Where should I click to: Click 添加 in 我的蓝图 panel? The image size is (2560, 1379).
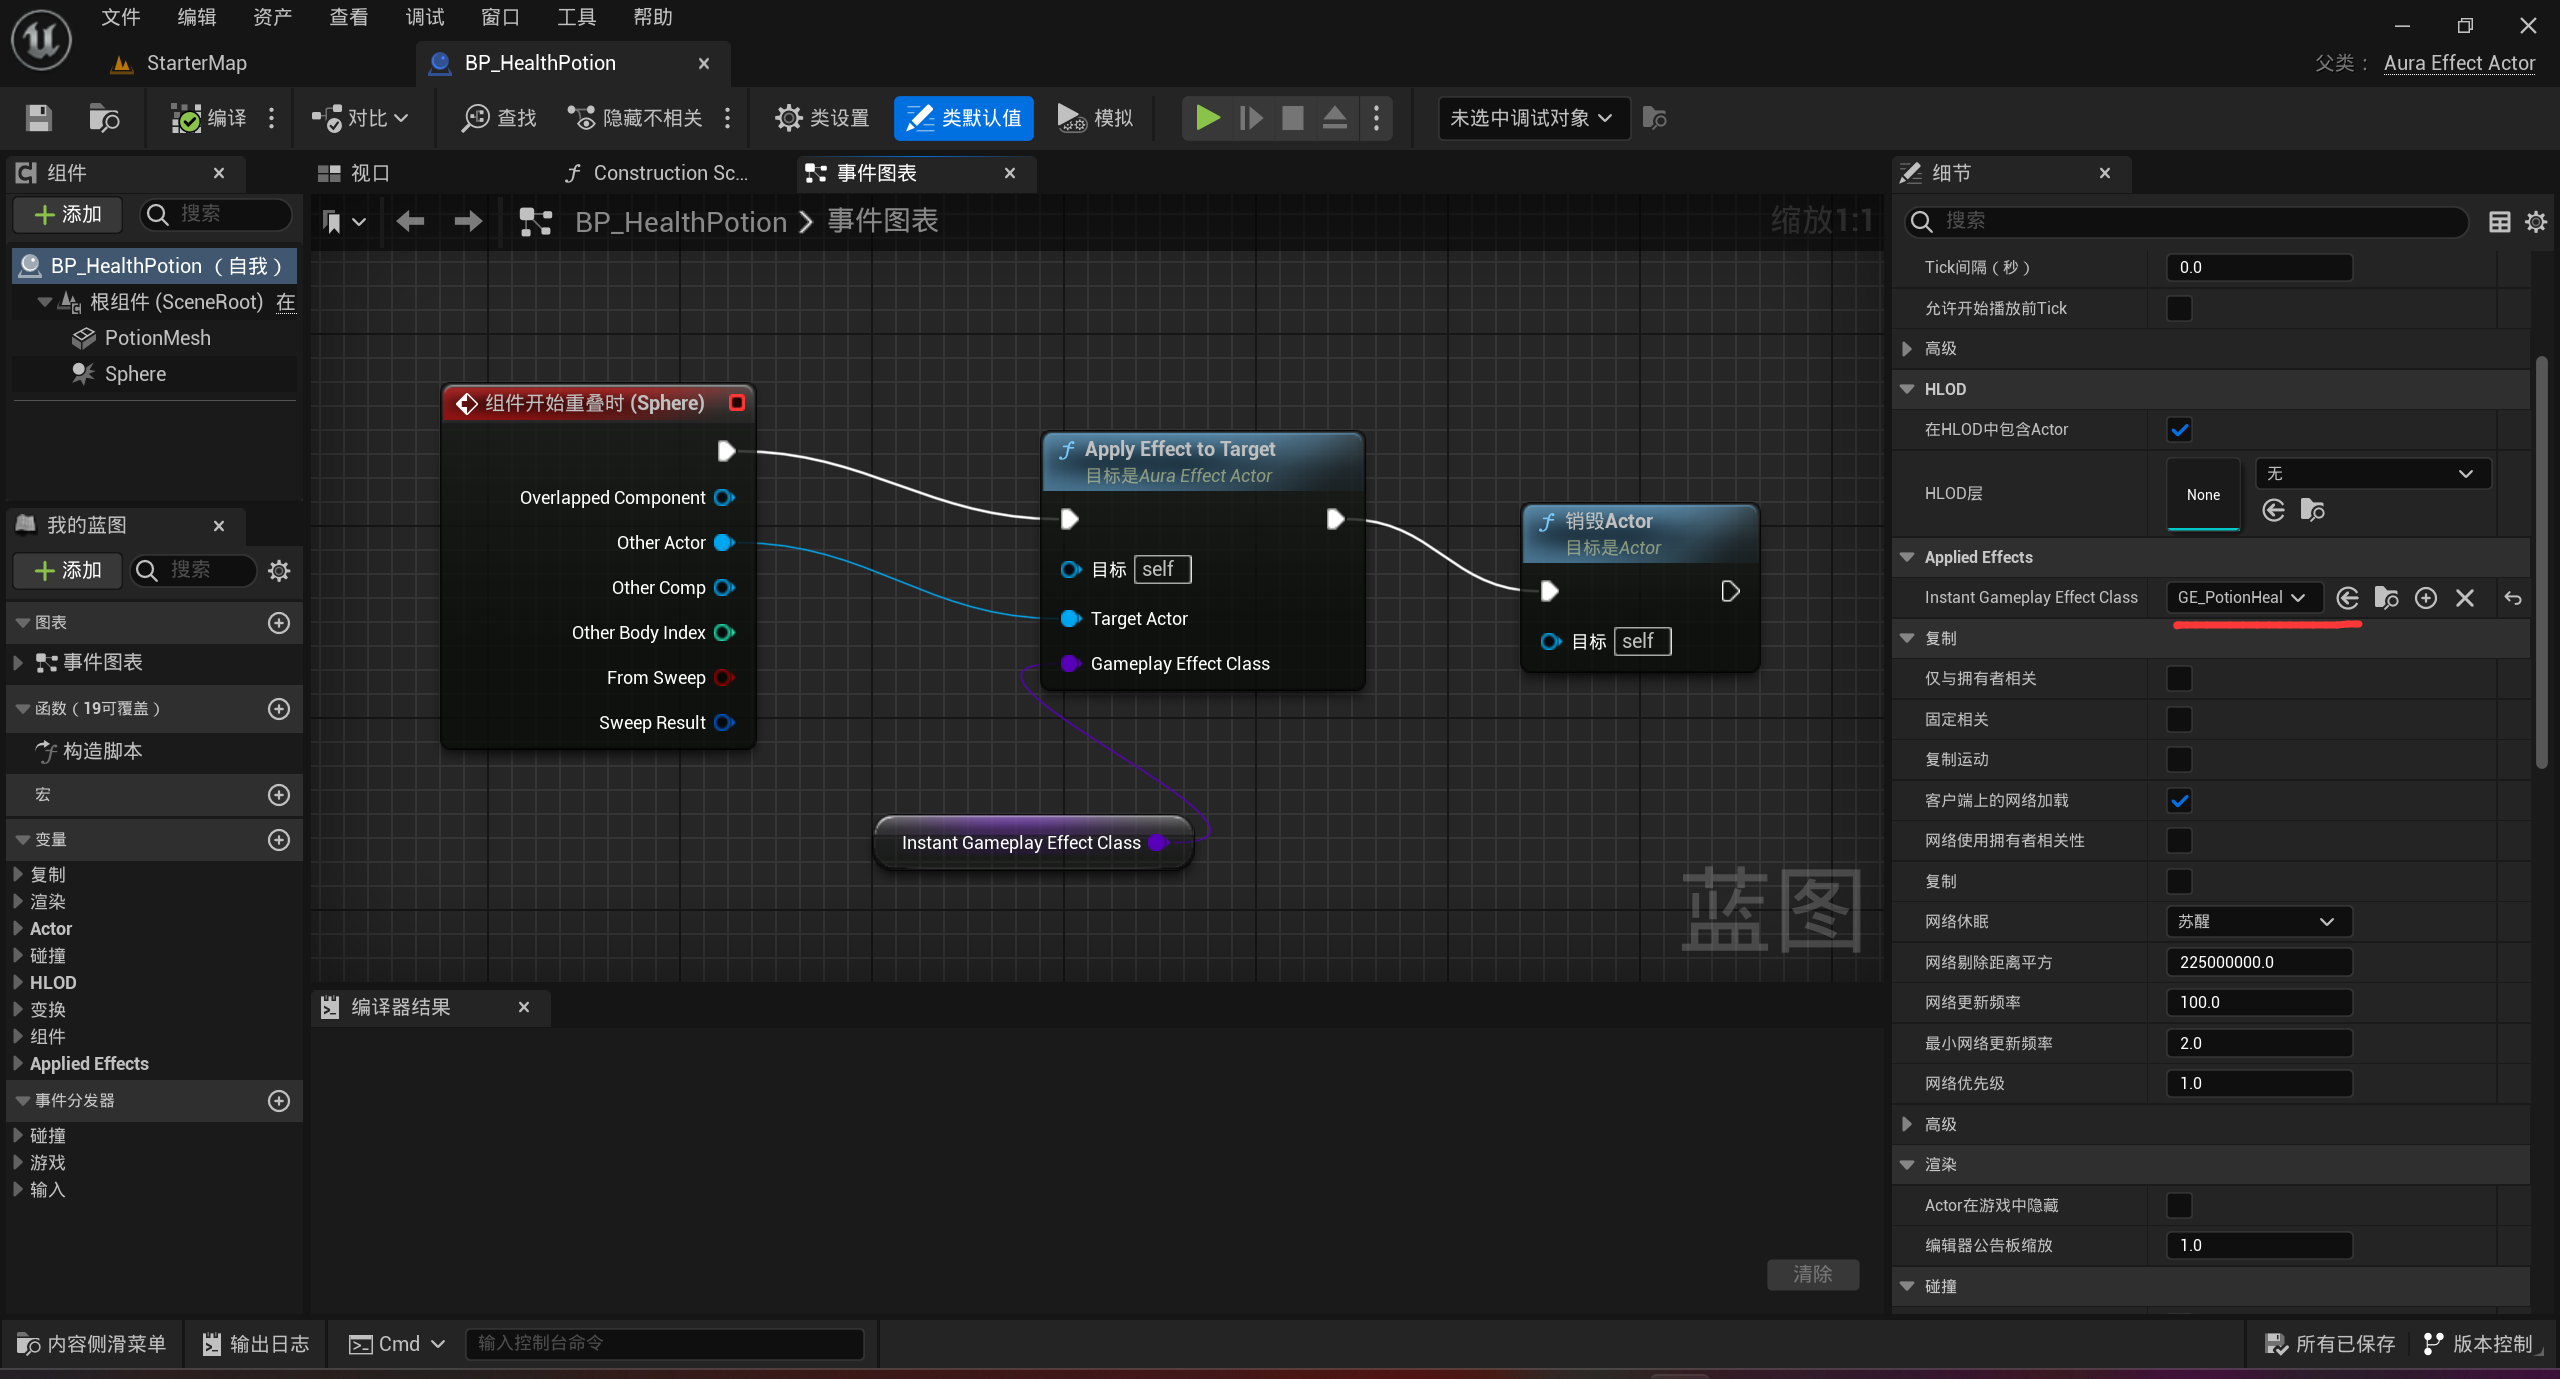(68, 570)
